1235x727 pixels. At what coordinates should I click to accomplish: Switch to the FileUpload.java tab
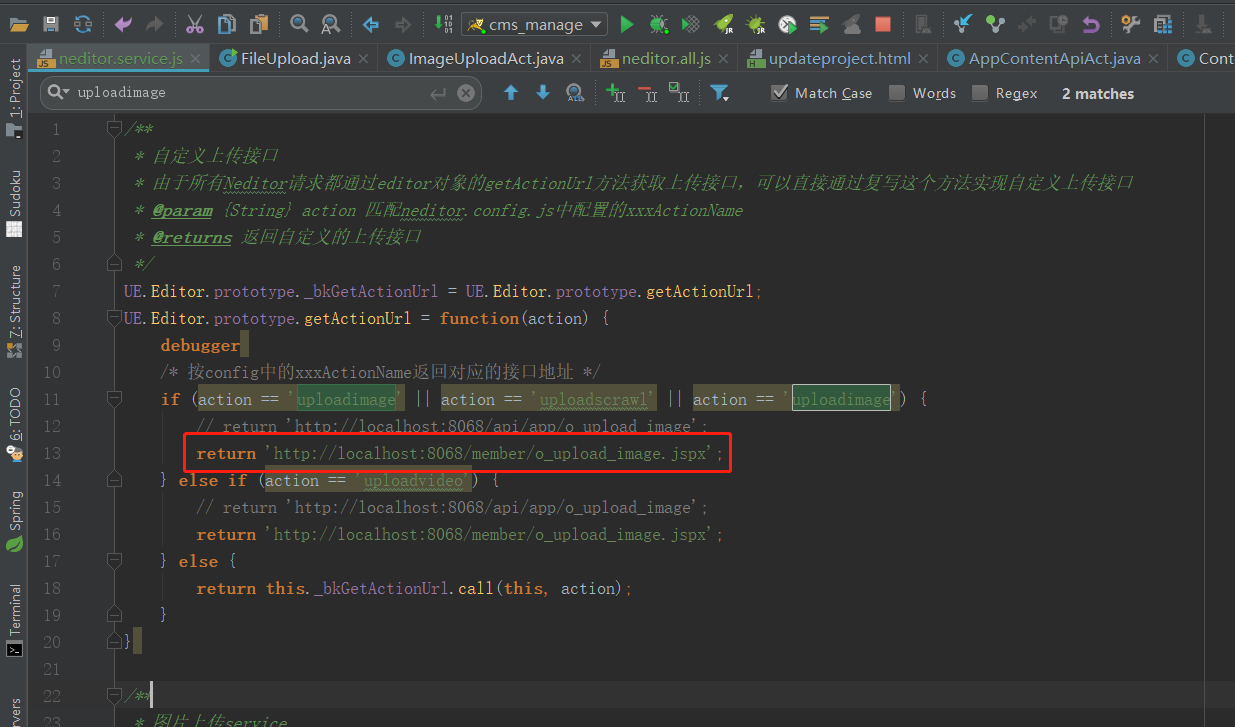click(294, 59)
